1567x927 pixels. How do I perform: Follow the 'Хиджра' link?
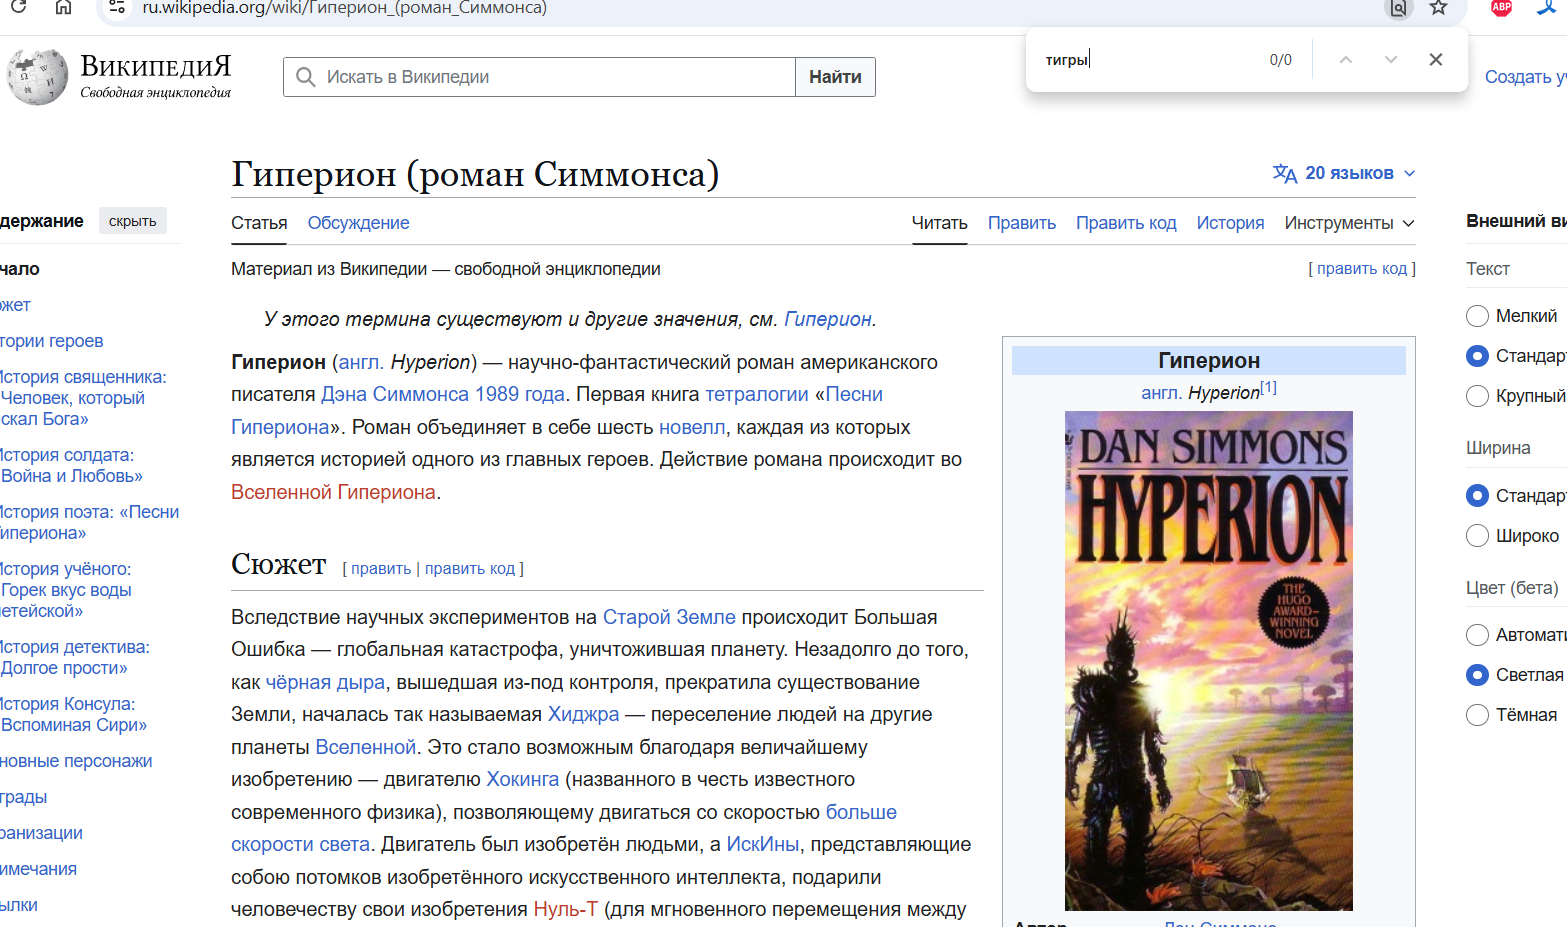click(x=584, y=714)
